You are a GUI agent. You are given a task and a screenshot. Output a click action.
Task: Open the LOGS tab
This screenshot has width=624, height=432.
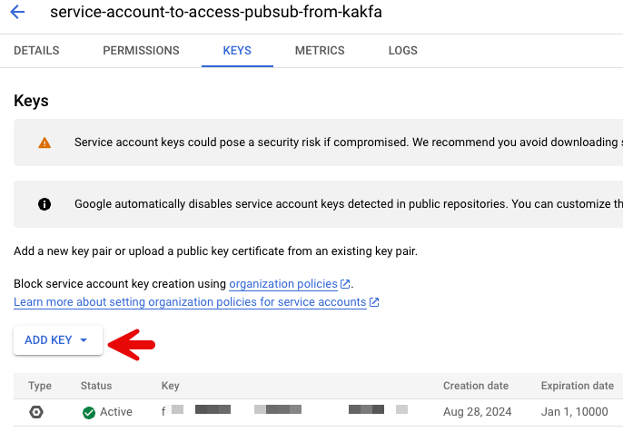point(403,51)
